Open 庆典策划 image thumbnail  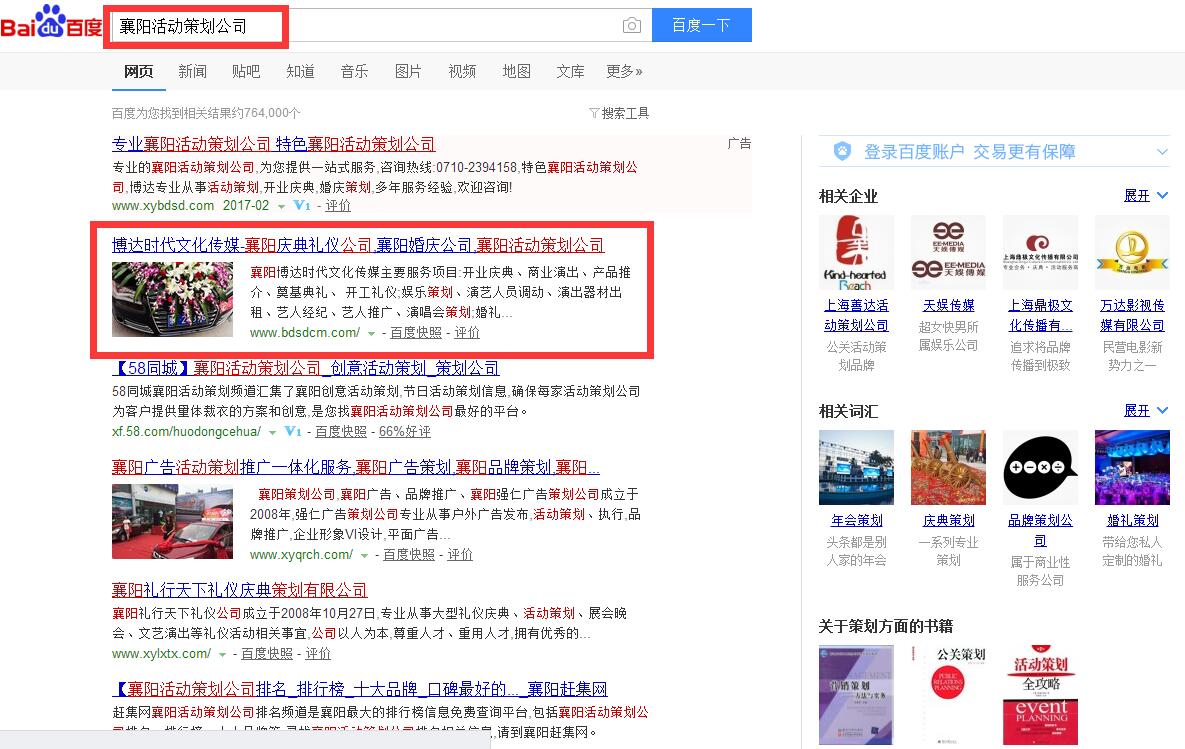pyautogui.click(x=948, y=467)
